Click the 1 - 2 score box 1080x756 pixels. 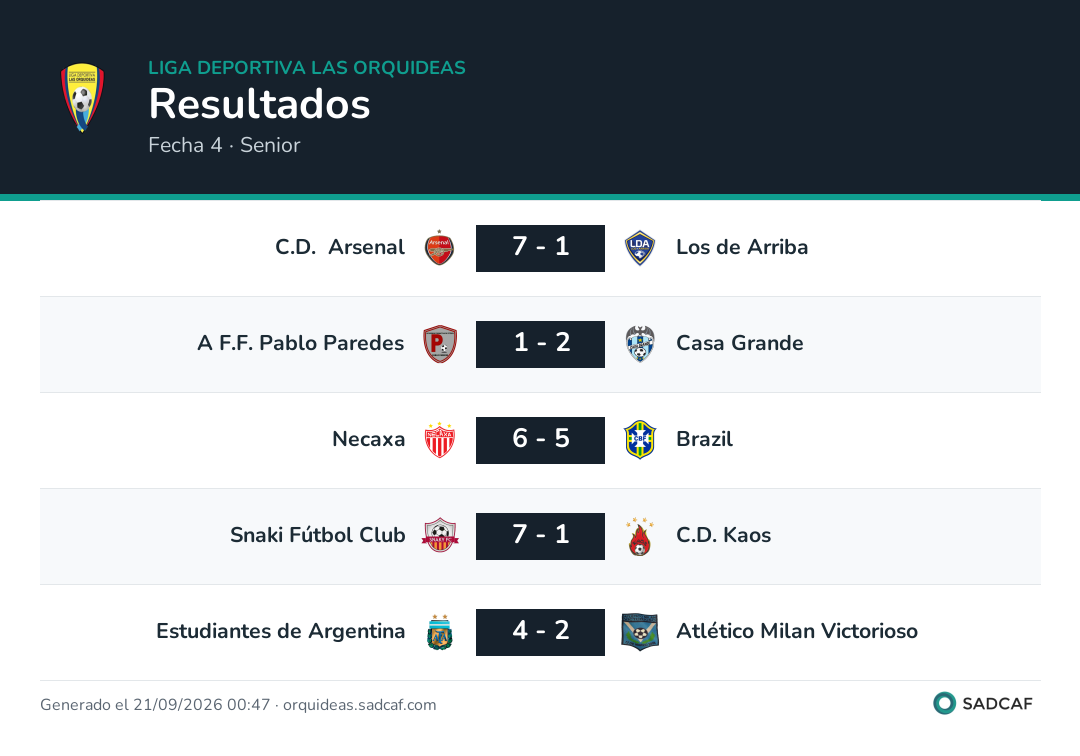[540, 344]
